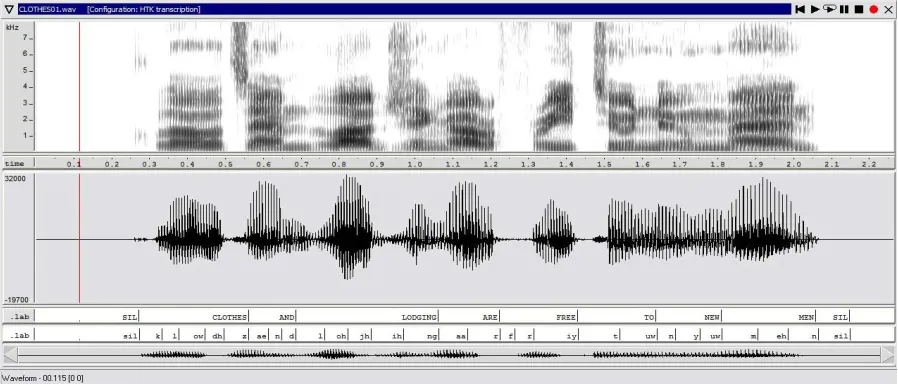
Task: Select the 'eh' phone label
Action: [x=781, y=337]
